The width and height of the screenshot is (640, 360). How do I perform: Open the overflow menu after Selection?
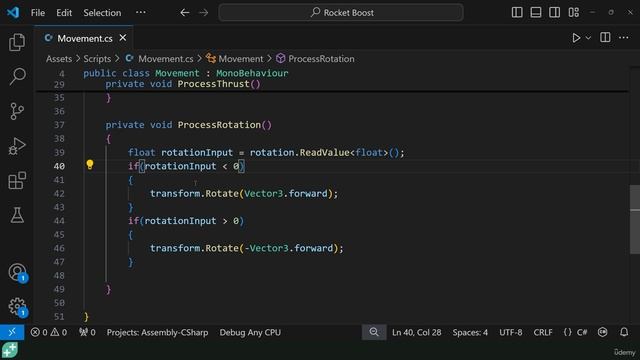[141, 12]
